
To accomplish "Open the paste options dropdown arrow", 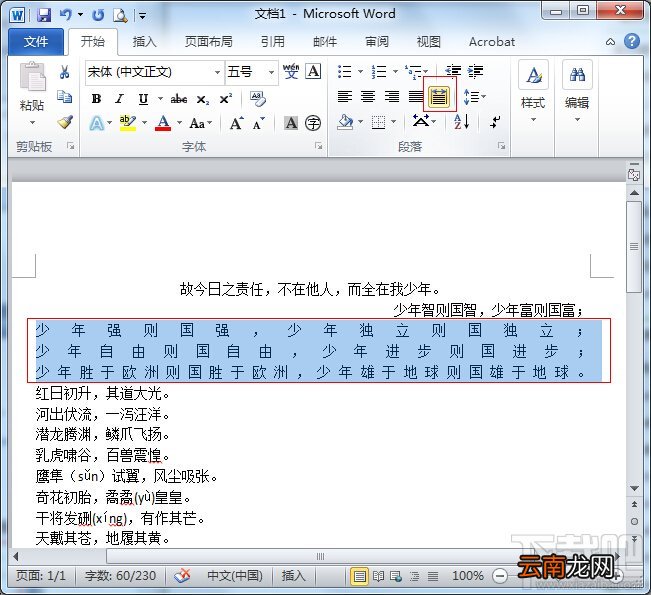I will click(32, 122).
